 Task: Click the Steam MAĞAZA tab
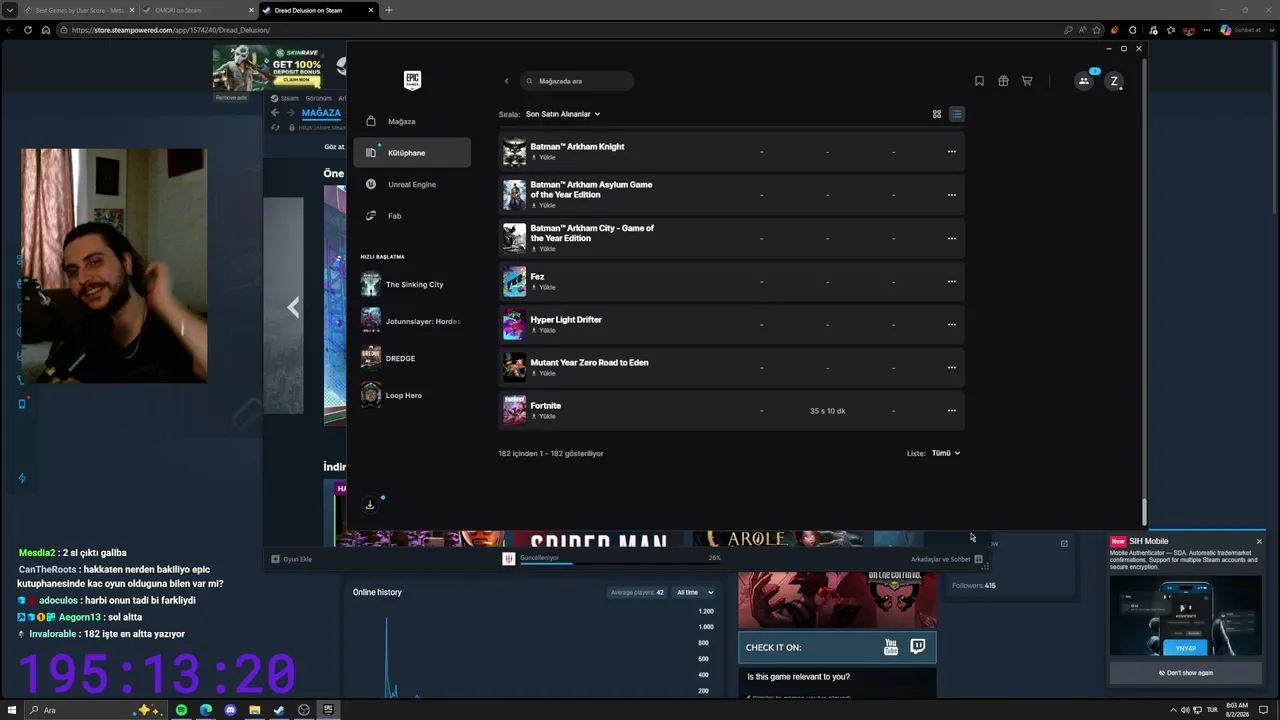(321, 113)
